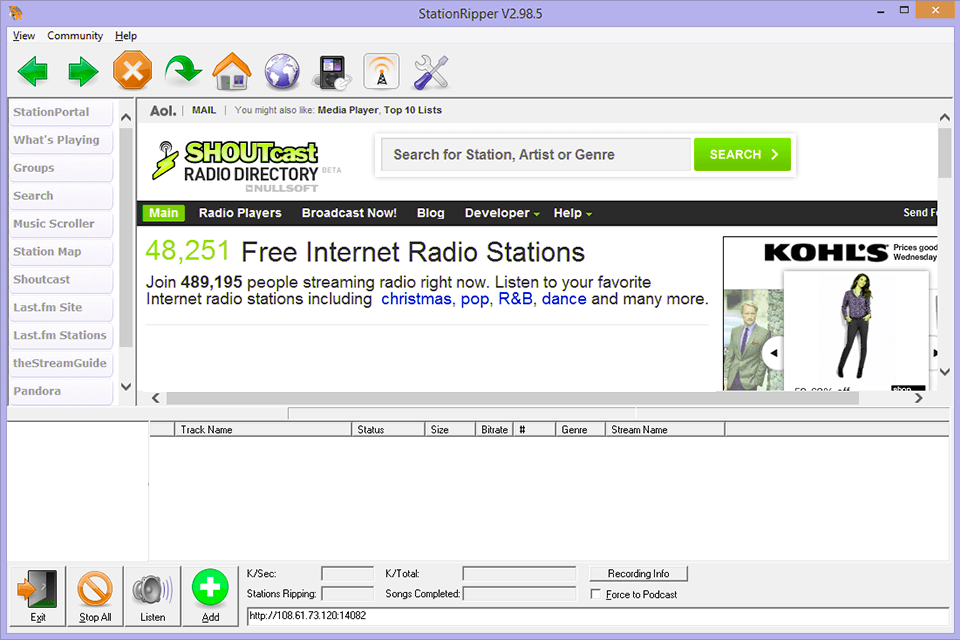Follow the dance genre link
Image resolution: width=960 pixels, height=640 pixels.
coord(564,299)
